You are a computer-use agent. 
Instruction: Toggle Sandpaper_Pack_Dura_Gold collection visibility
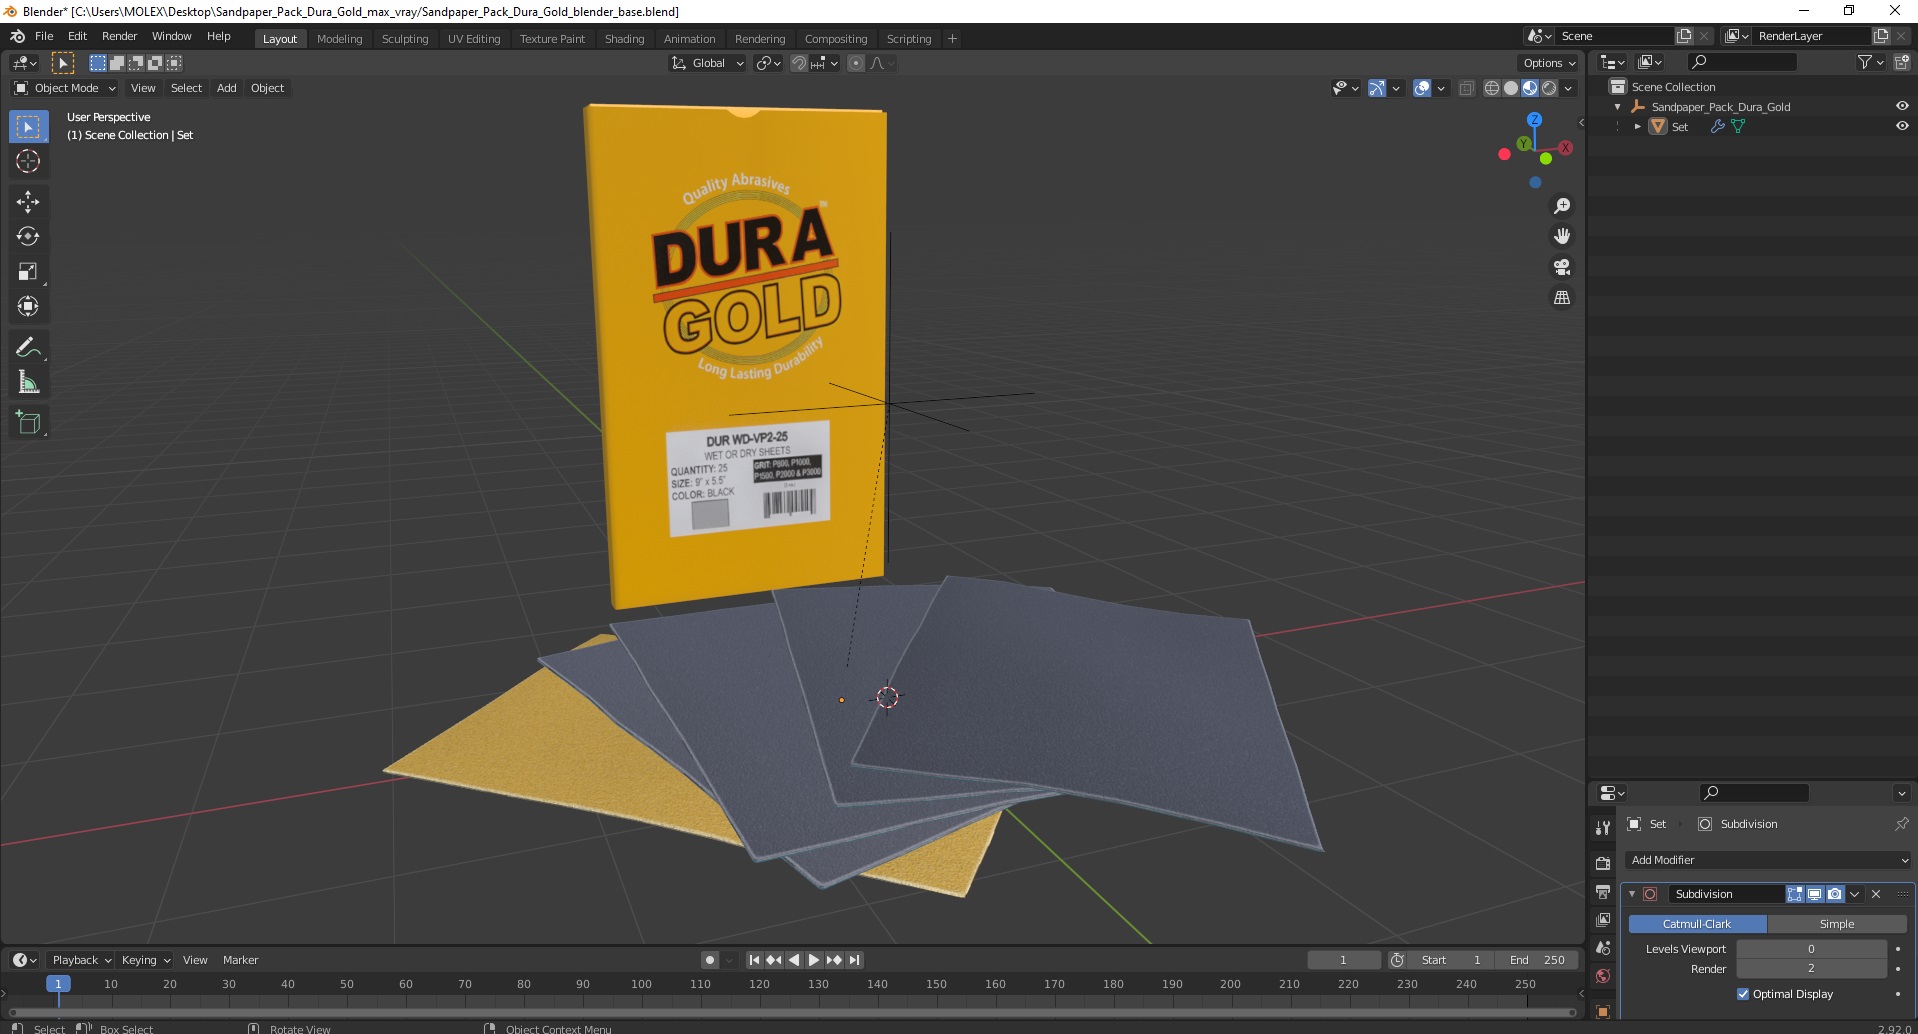[1902, 106]
